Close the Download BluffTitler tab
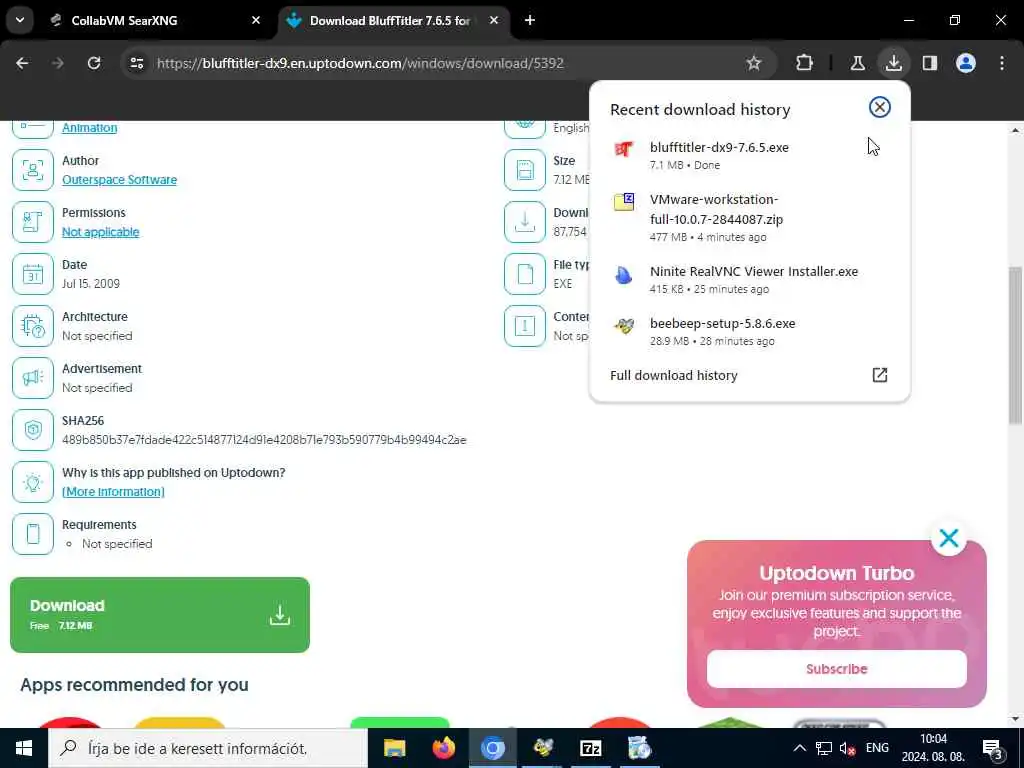Screen dimensions: 1024x768 494,20
